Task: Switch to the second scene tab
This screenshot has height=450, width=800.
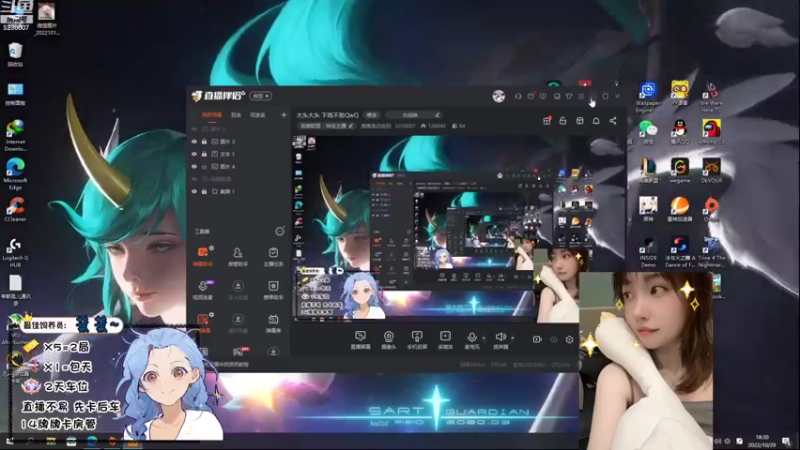Action: click(x=236, y=115)
